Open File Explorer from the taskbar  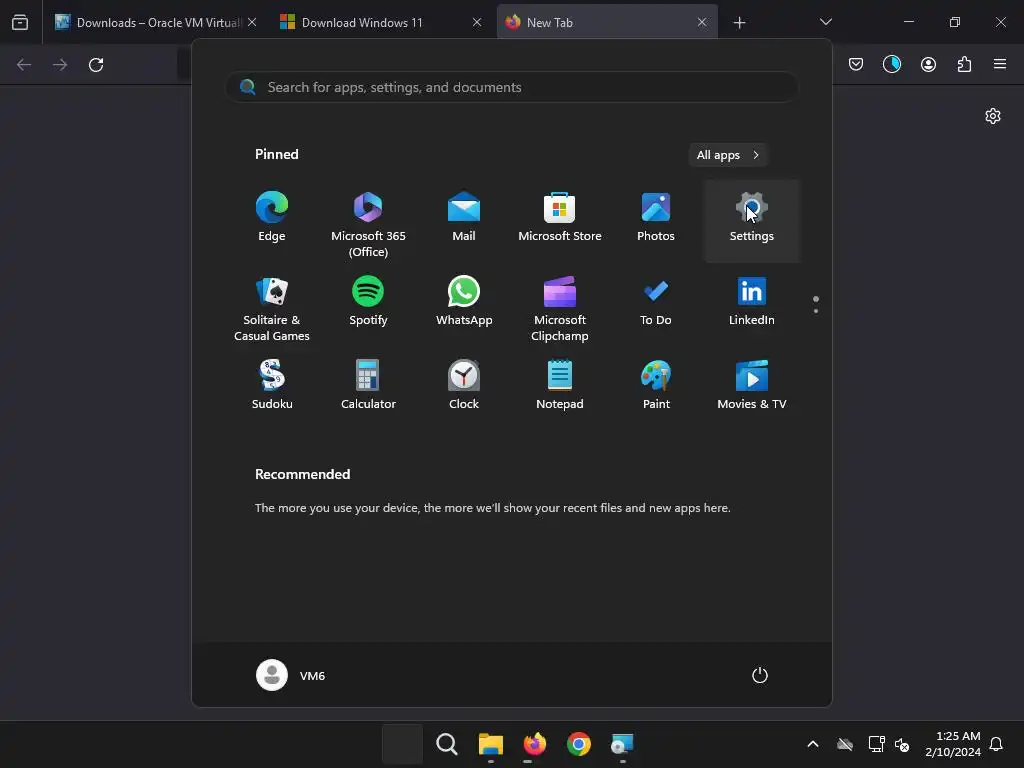click(x=490, y=744)
